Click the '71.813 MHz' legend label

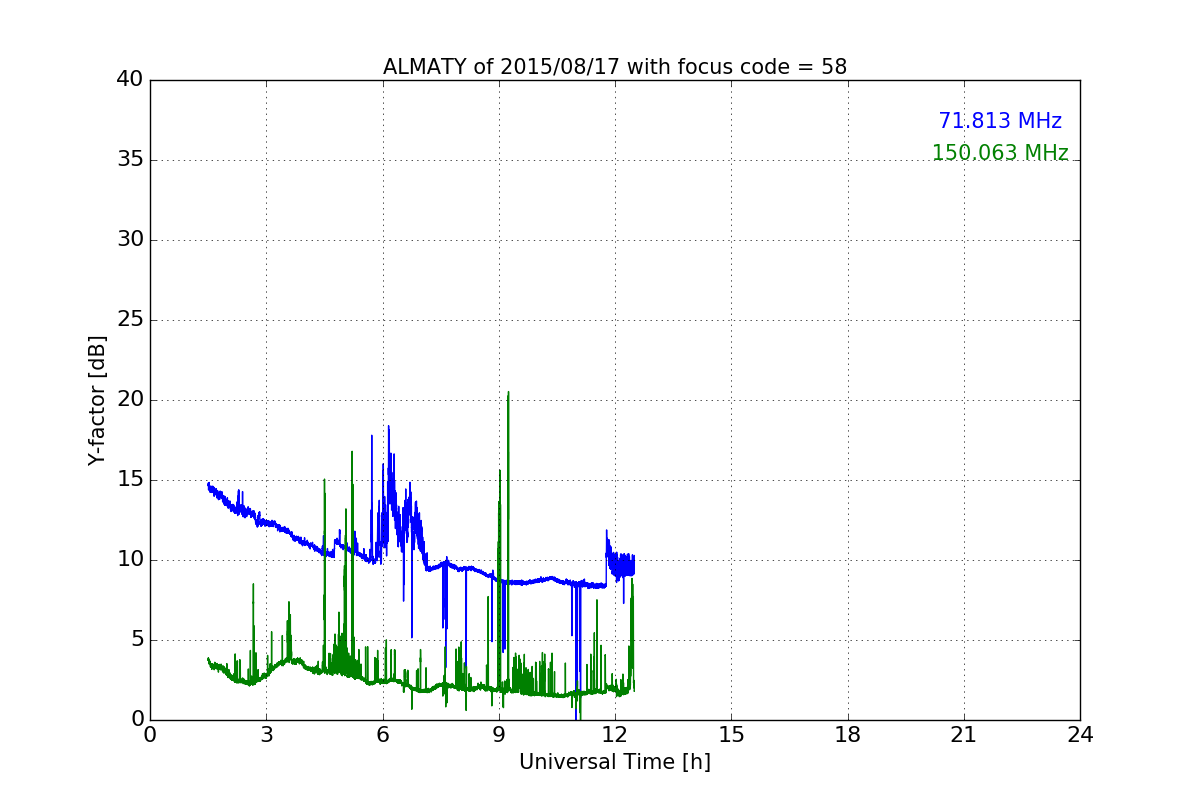(x=1000, y=121)
